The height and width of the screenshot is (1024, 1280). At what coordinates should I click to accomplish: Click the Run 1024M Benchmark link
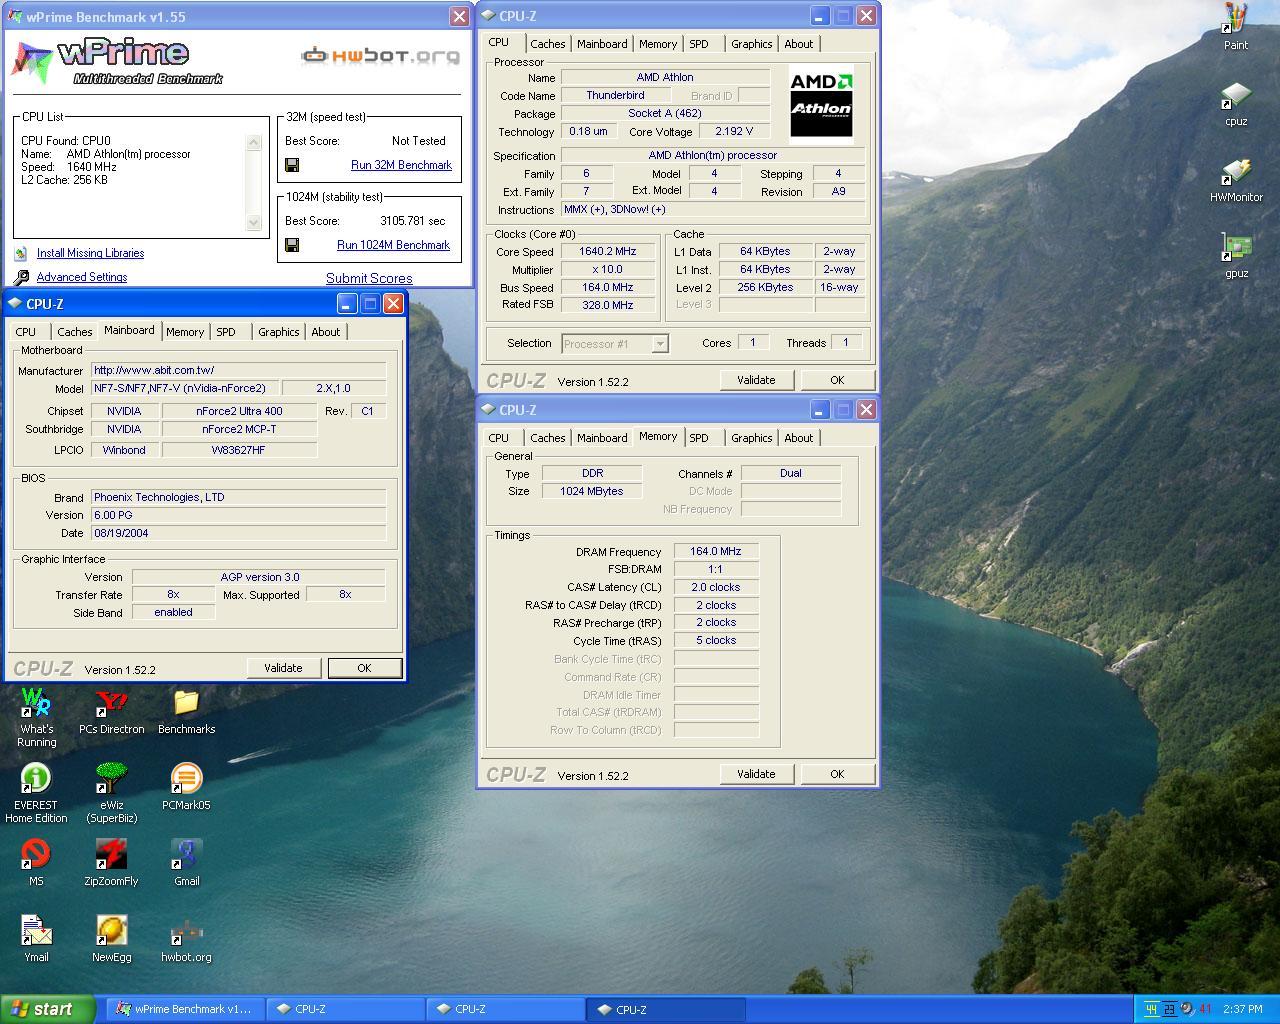point(393,245)
